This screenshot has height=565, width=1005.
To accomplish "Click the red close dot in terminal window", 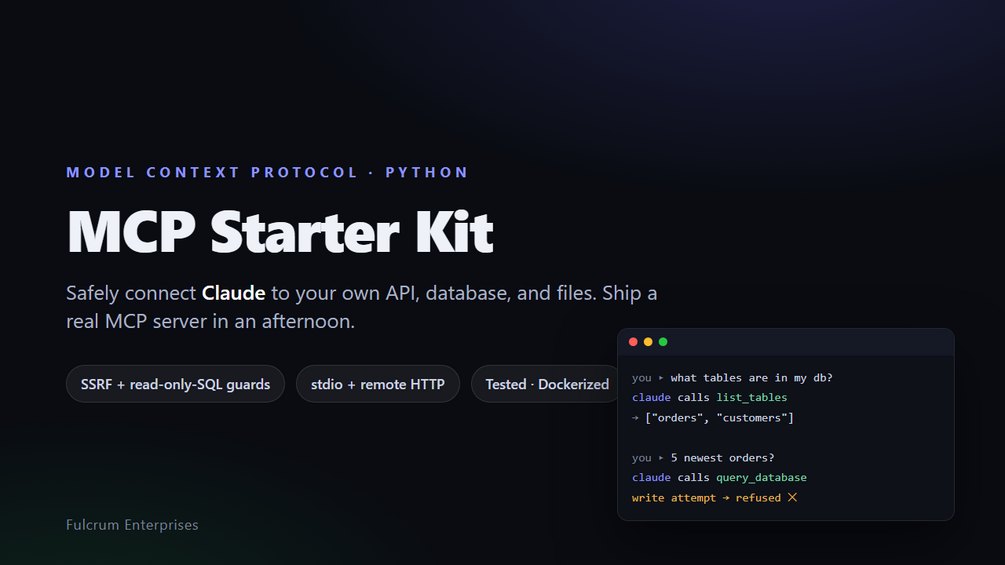I will [633, 342].
